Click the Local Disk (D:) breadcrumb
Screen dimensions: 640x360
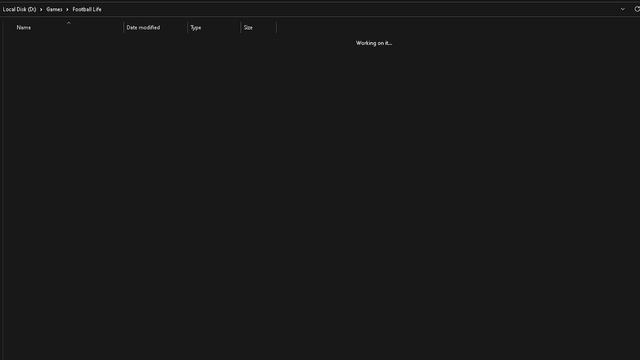point(19,9)
